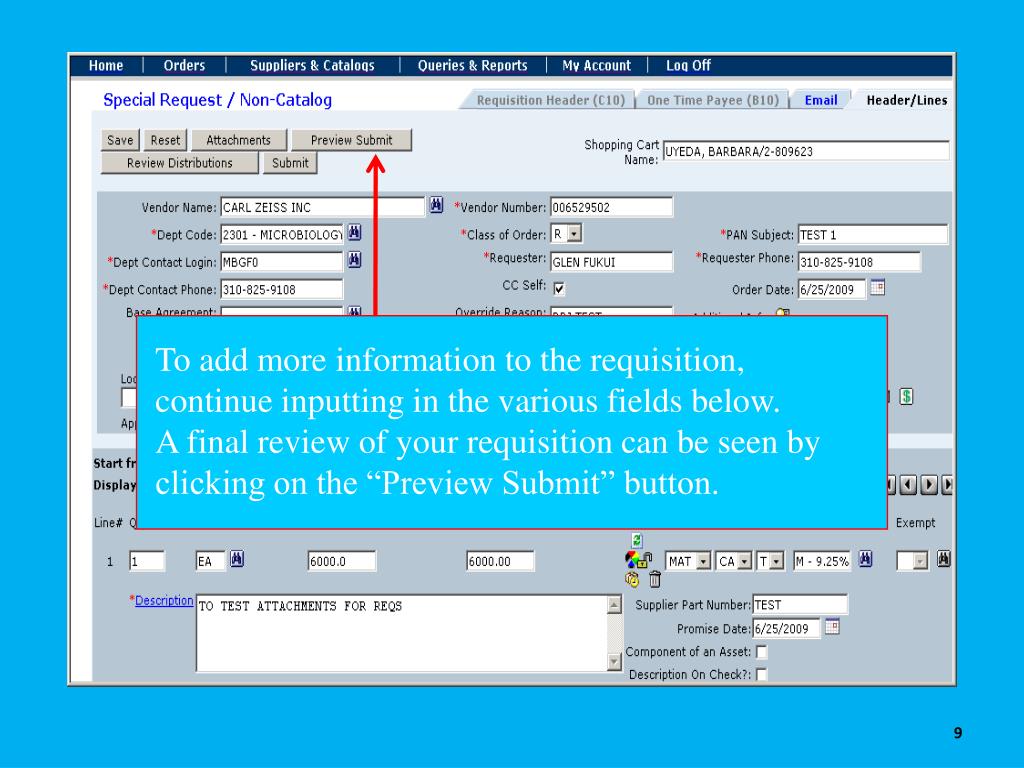This screenshot has width=1024, height=768.
Task: Open the Exempt dropdown on line 1
Action: (x=912, y=561)
